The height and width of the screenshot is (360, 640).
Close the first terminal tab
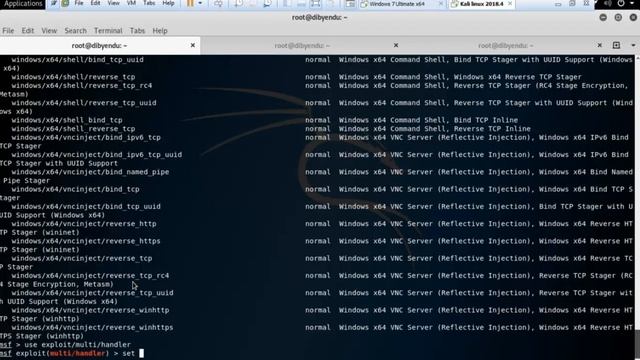(x=193, y=45)
